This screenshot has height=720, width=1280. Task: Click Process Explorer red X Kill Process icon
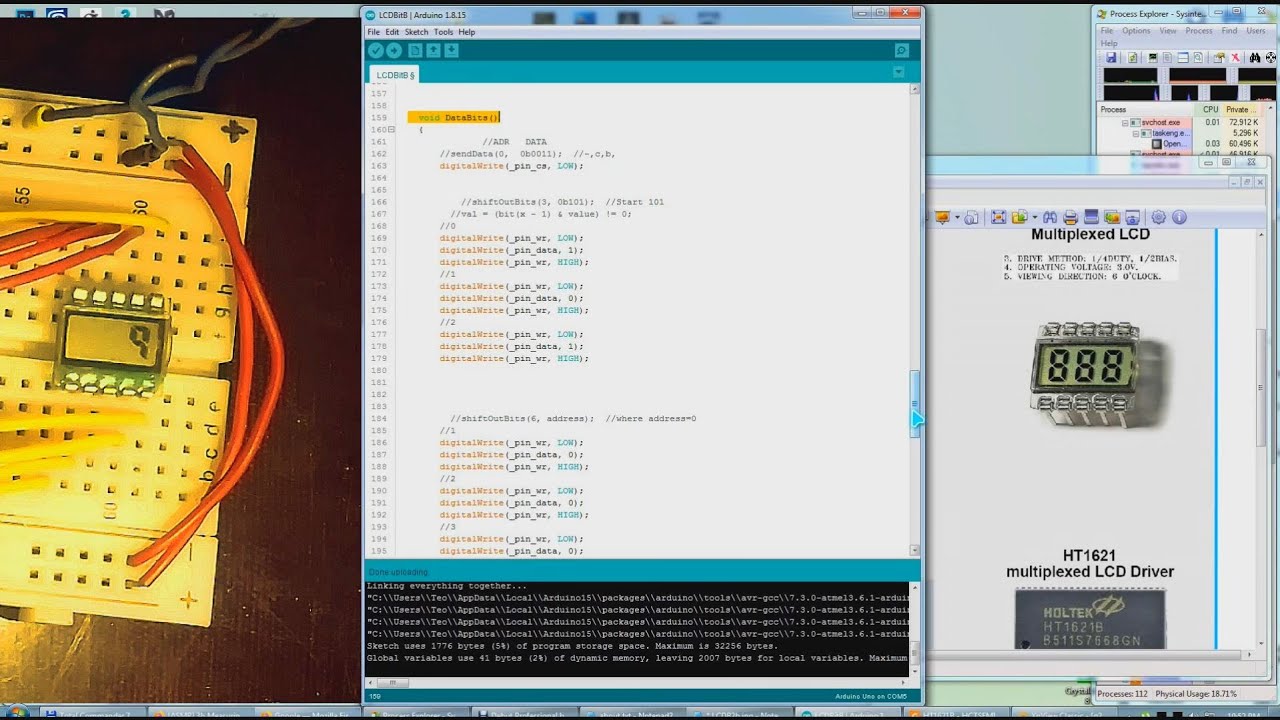[1236, 58]
